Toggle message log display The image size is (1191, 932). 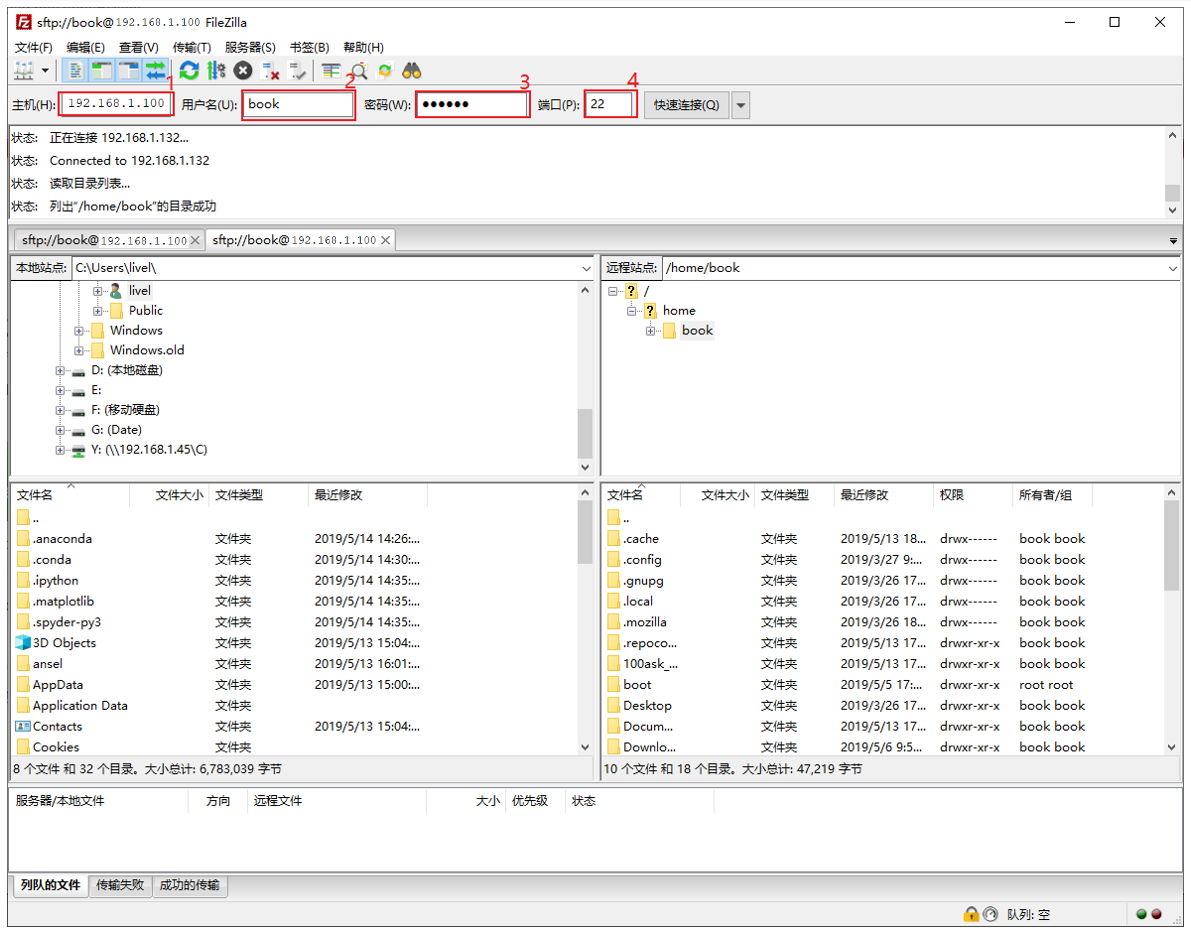point(74,71)
